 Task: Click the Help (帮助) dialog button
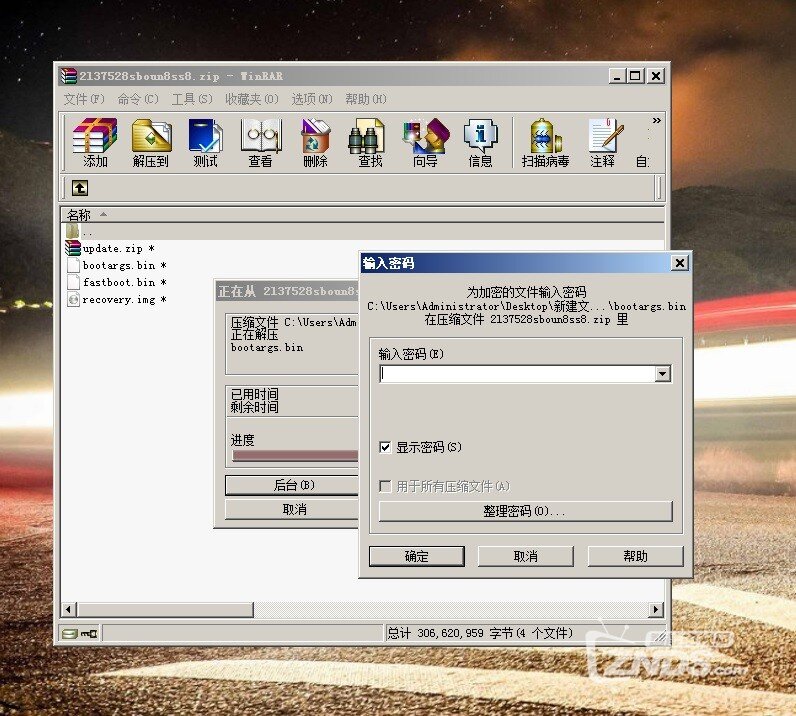(636, 557)
